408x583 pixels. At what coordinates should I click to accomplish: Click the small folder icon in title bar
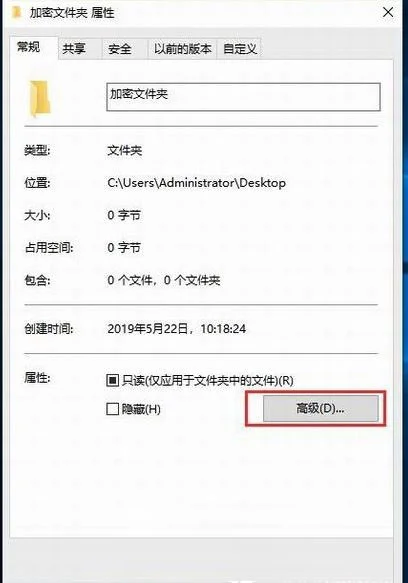point(16,13)
